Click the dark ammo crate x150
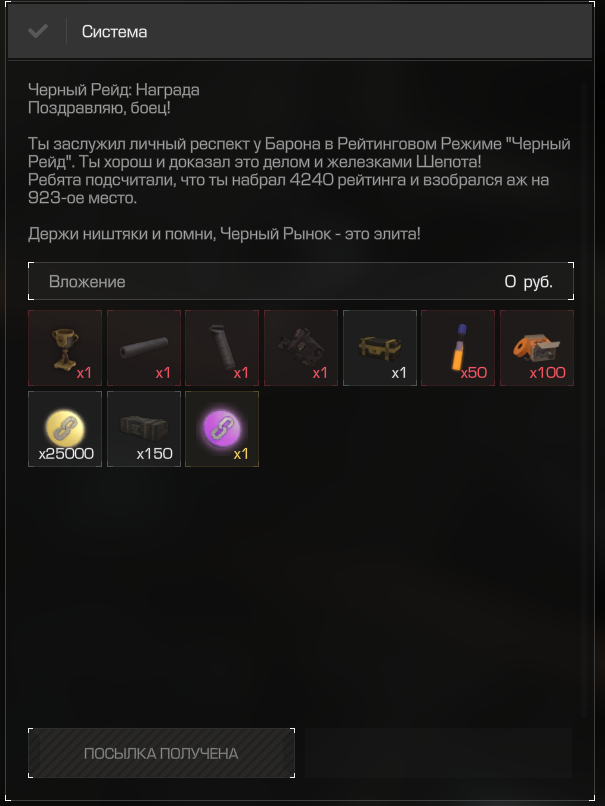The image size is (605, 806). click(144, 429)
